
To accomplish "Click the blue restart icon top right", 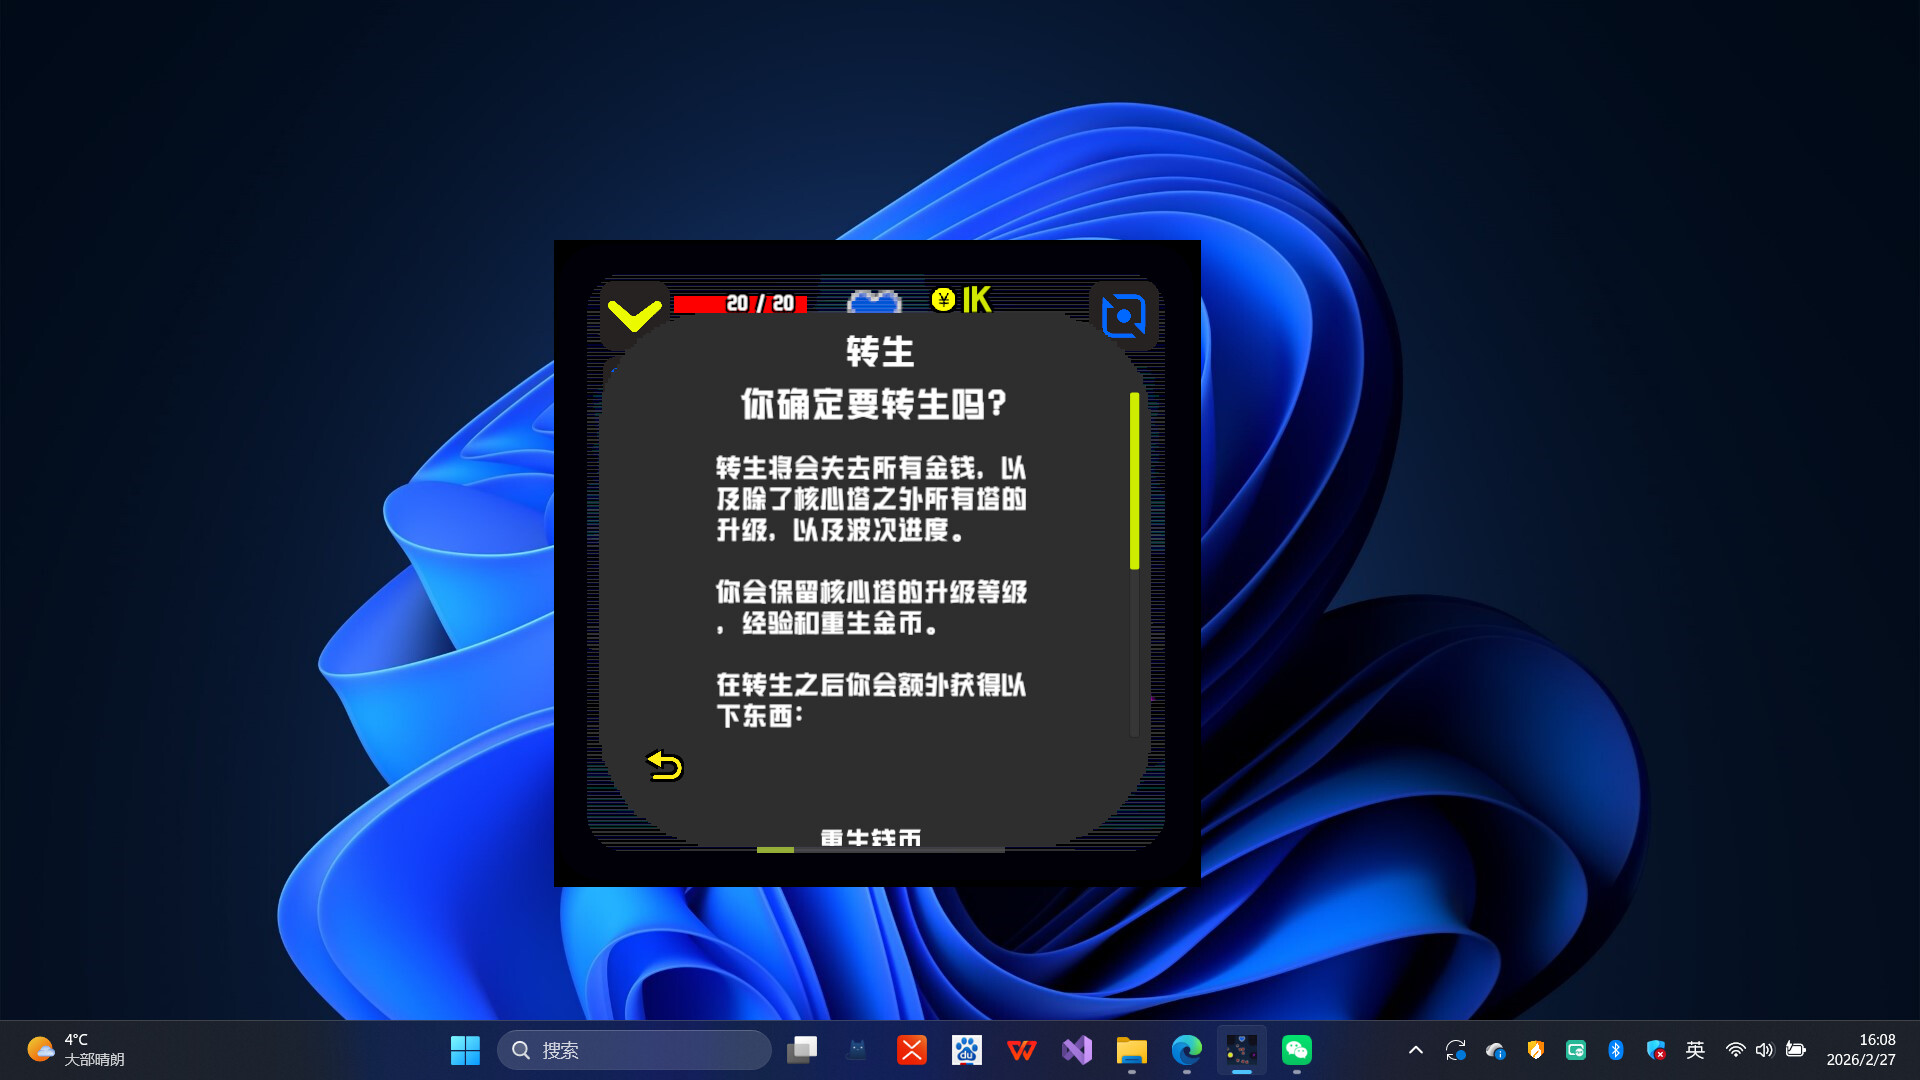I will pos(1124,314).
